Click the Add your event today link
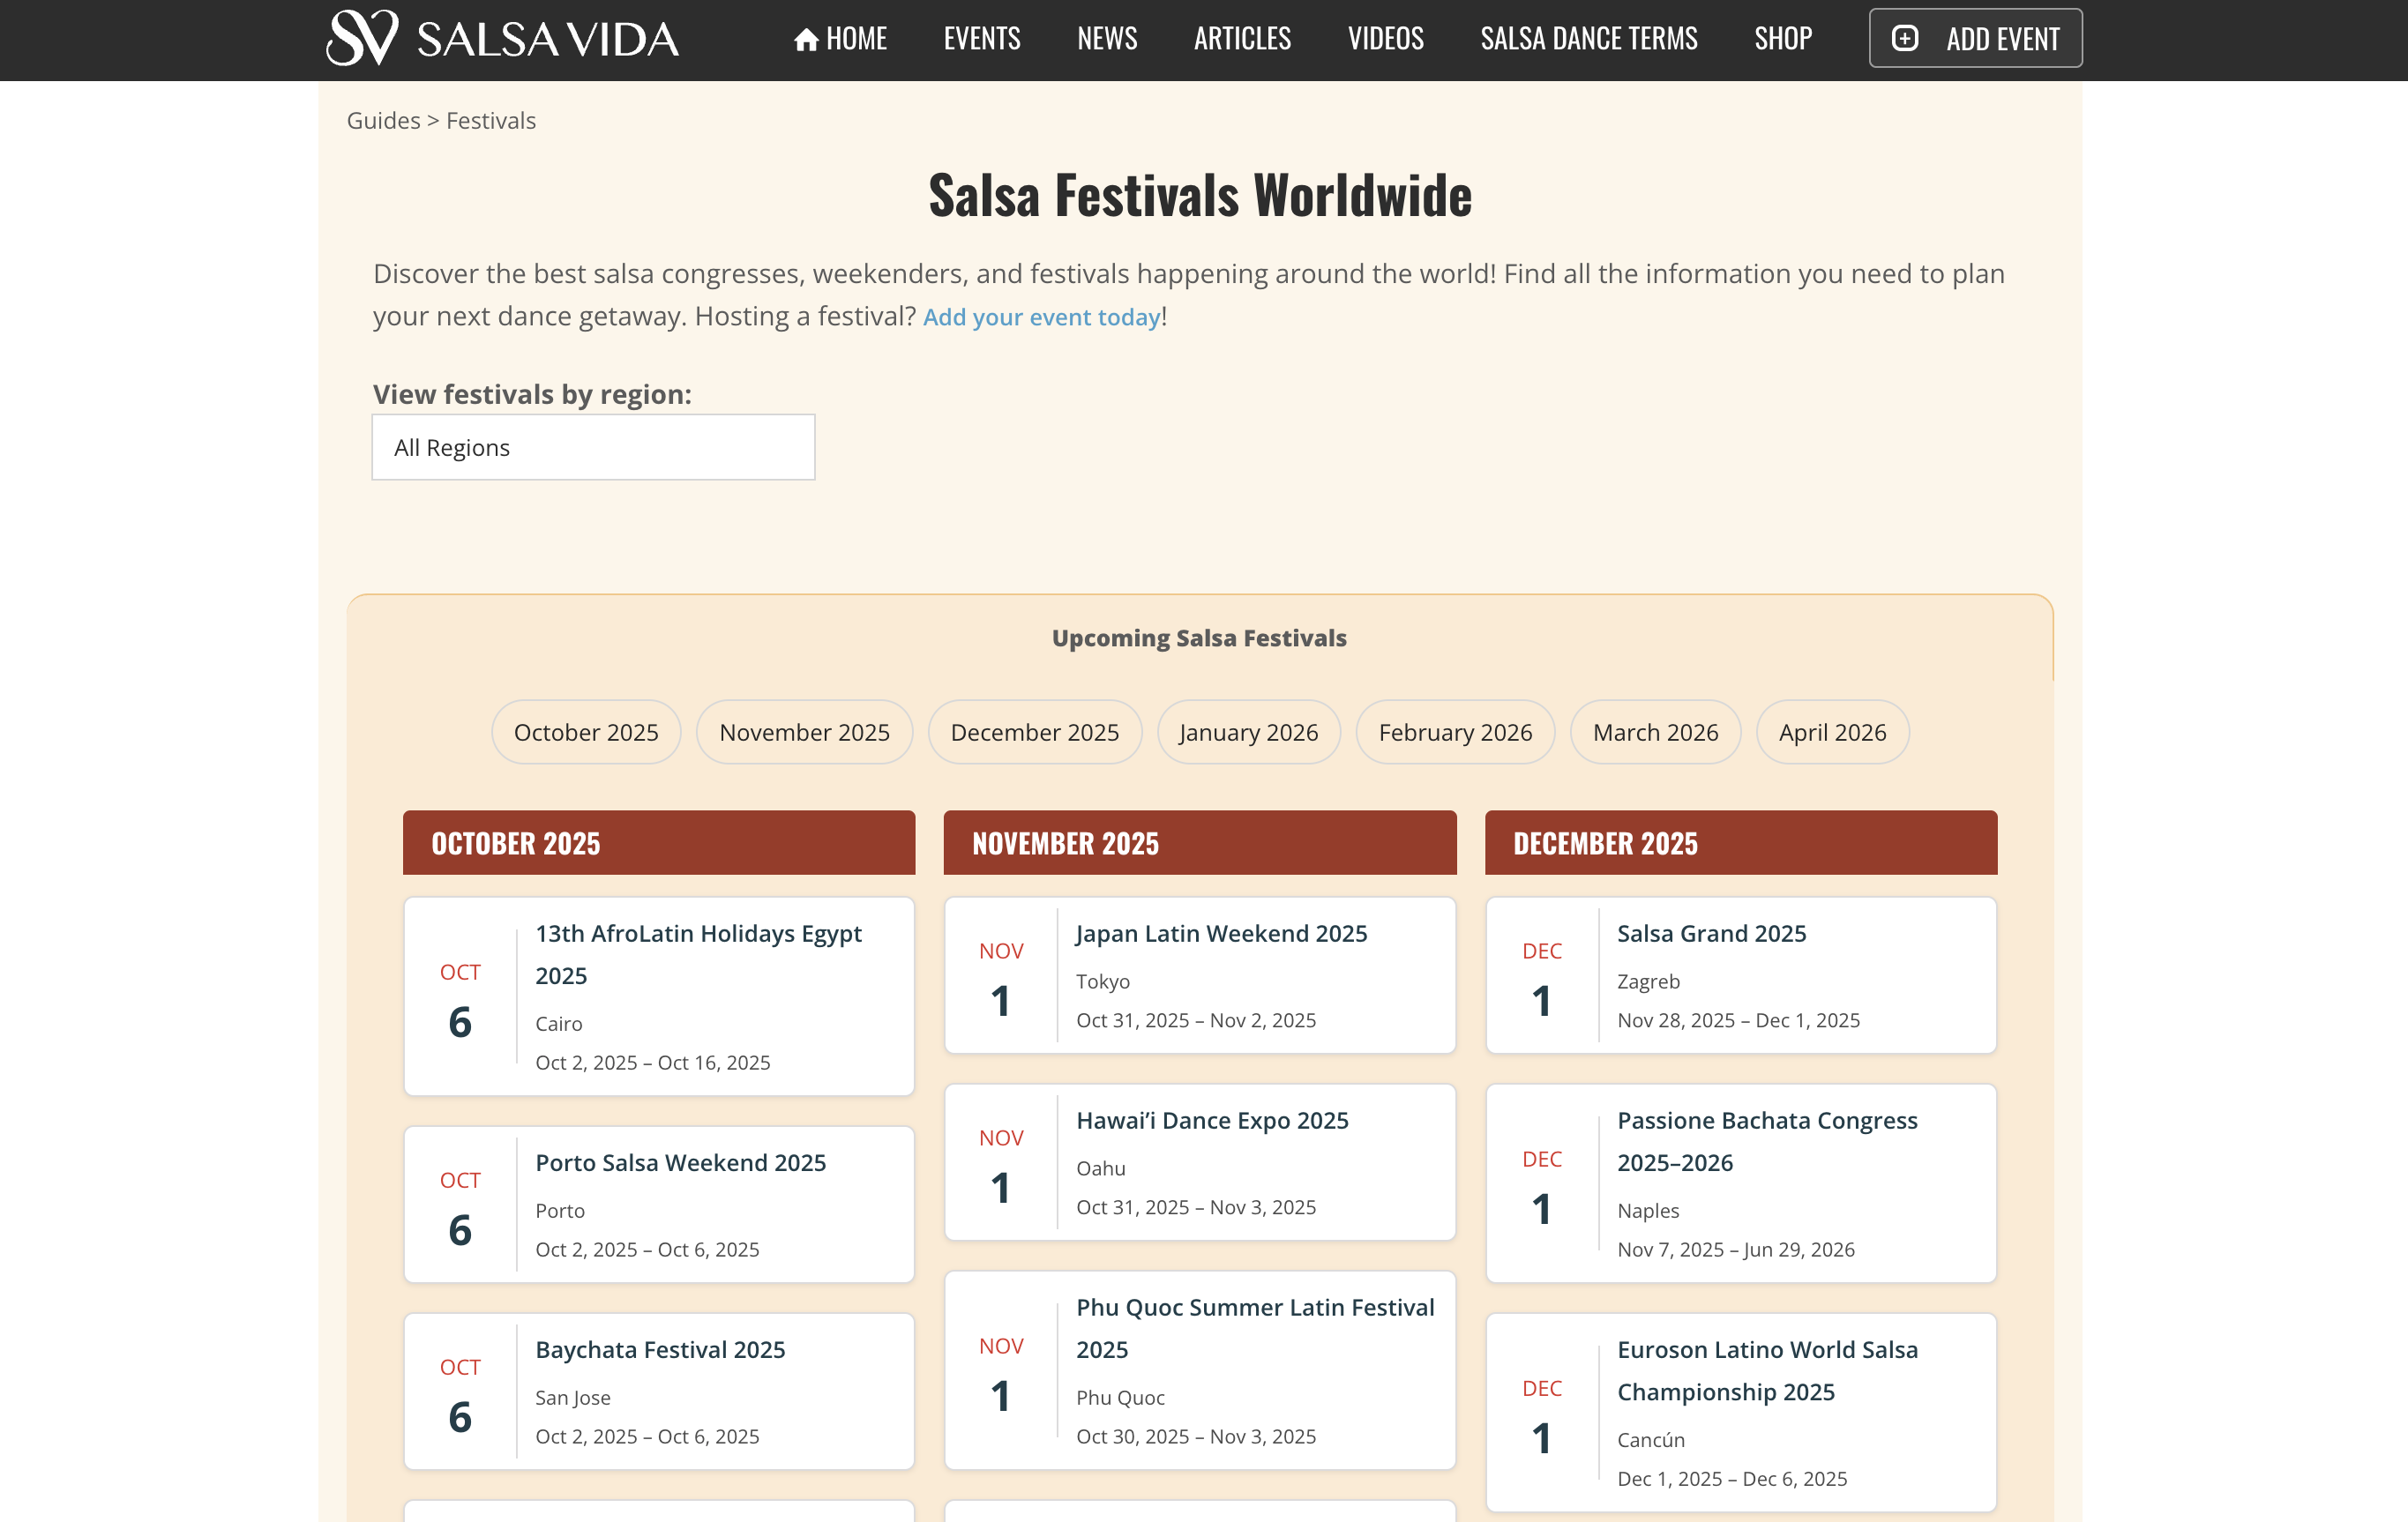The width and height of the screenshot is (2408, 1522). coord(1040,317)
